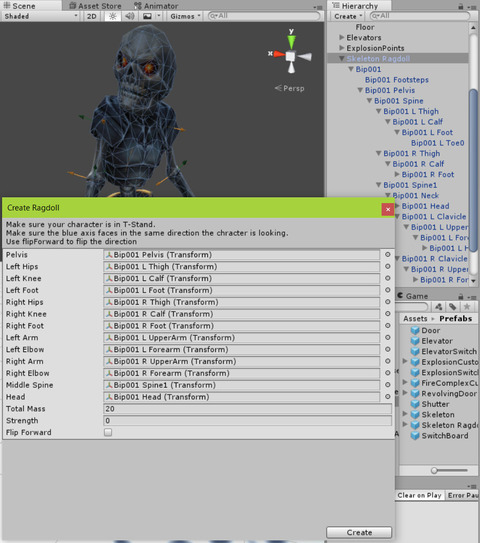Open object picker for Right Knee field

coord(388,314)
